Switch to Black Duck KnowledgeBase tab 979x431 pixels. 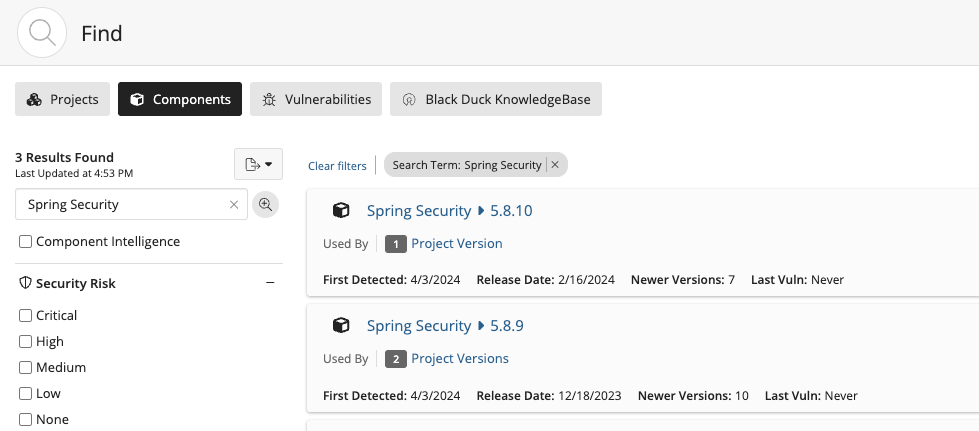[x=496, y=99]
